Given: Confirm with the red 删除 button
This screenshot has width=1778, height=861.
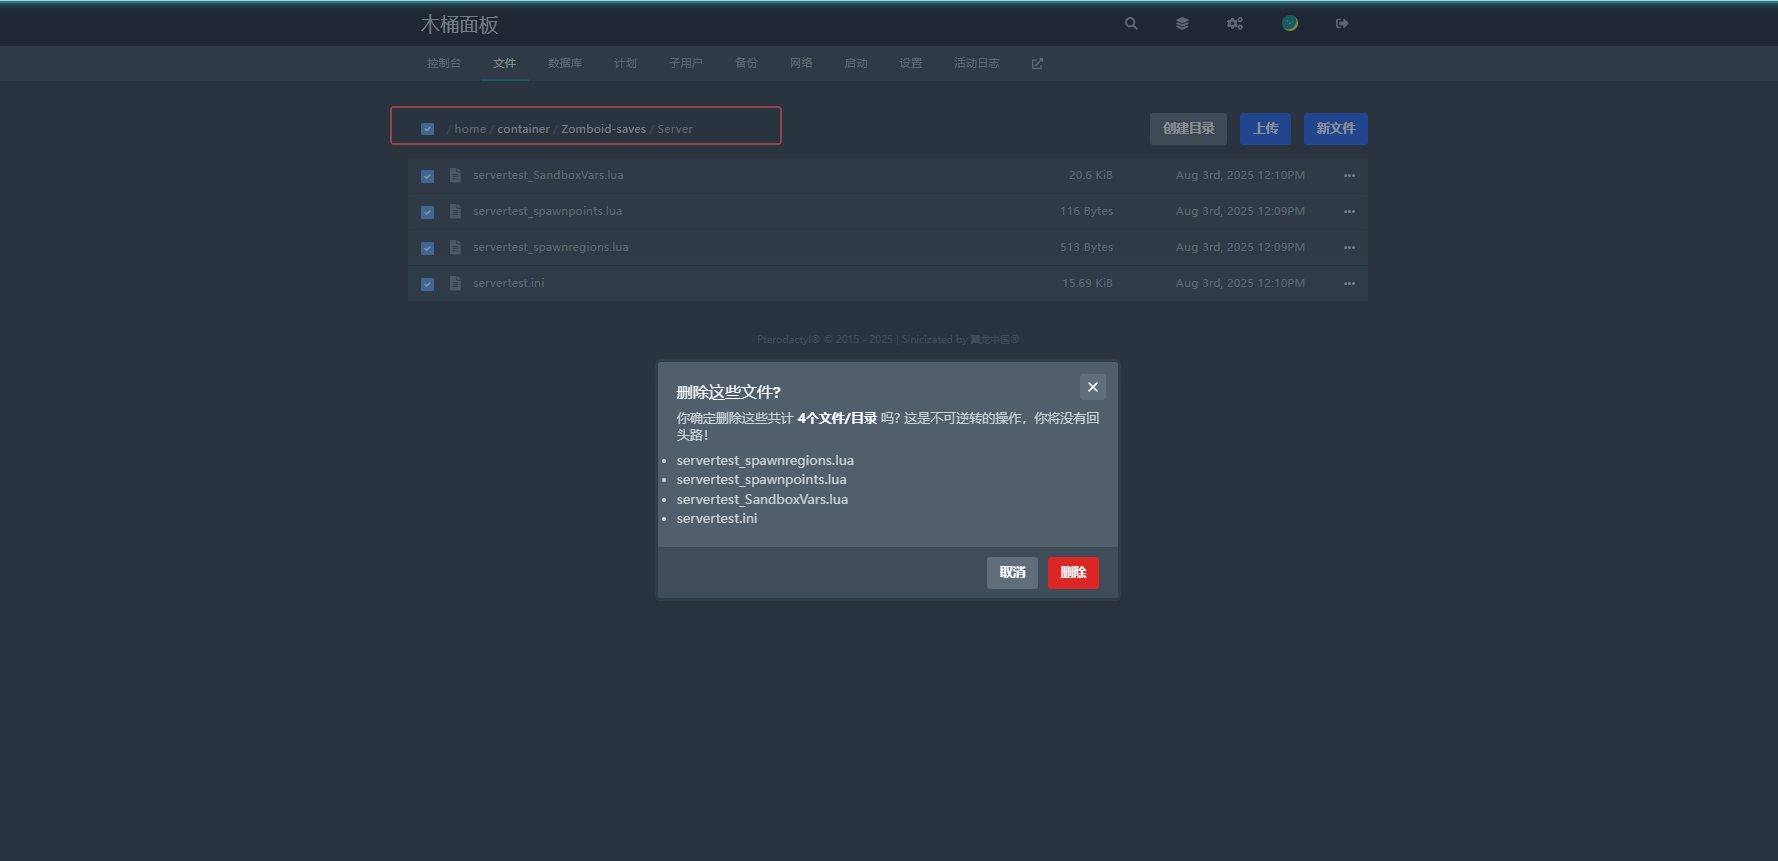Looking at the screenshot, I should click(1073, 573).
